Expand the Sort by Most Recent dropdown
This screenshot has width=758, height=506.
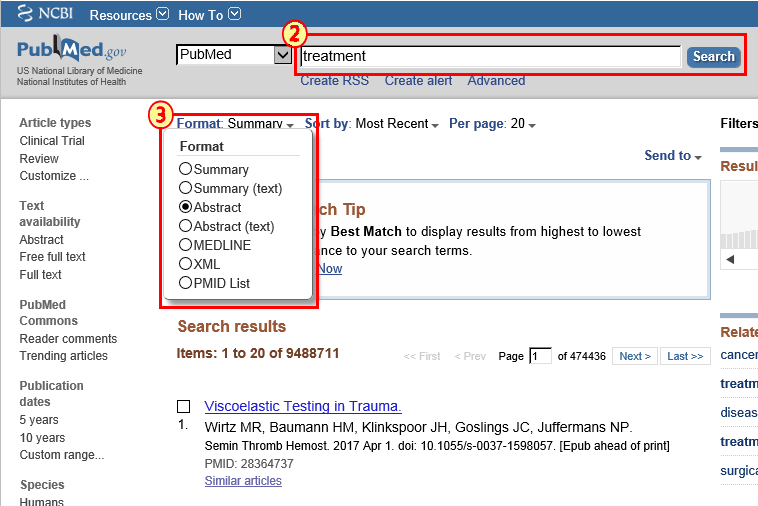371,124
